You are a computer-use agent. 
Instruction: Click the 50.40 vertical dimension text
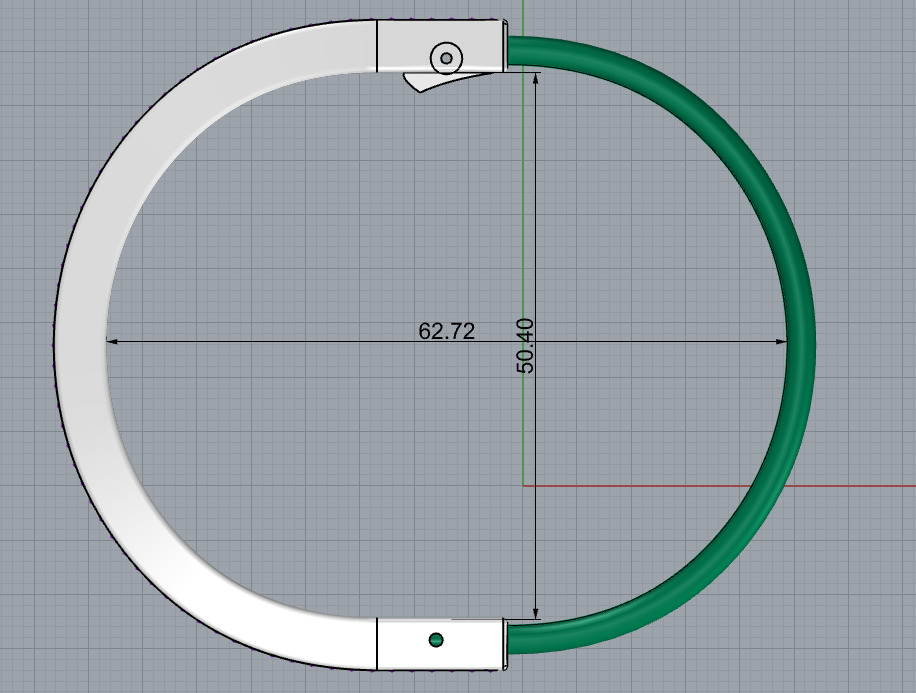[525, 345]
